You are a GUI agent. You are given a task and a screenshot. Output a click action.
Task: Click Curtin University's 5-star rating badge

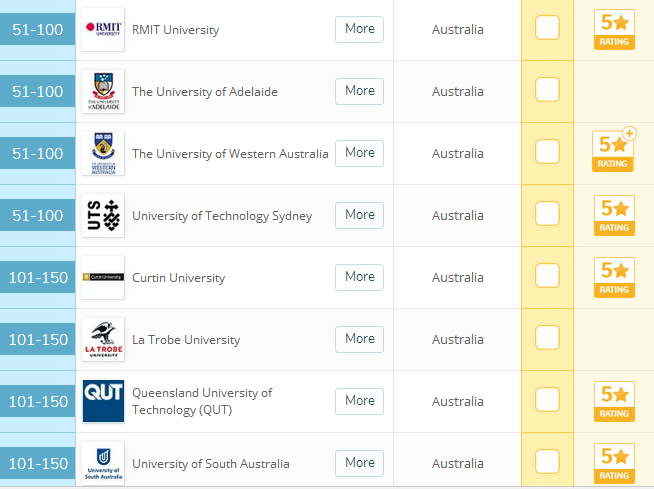[x=614, y=277]
